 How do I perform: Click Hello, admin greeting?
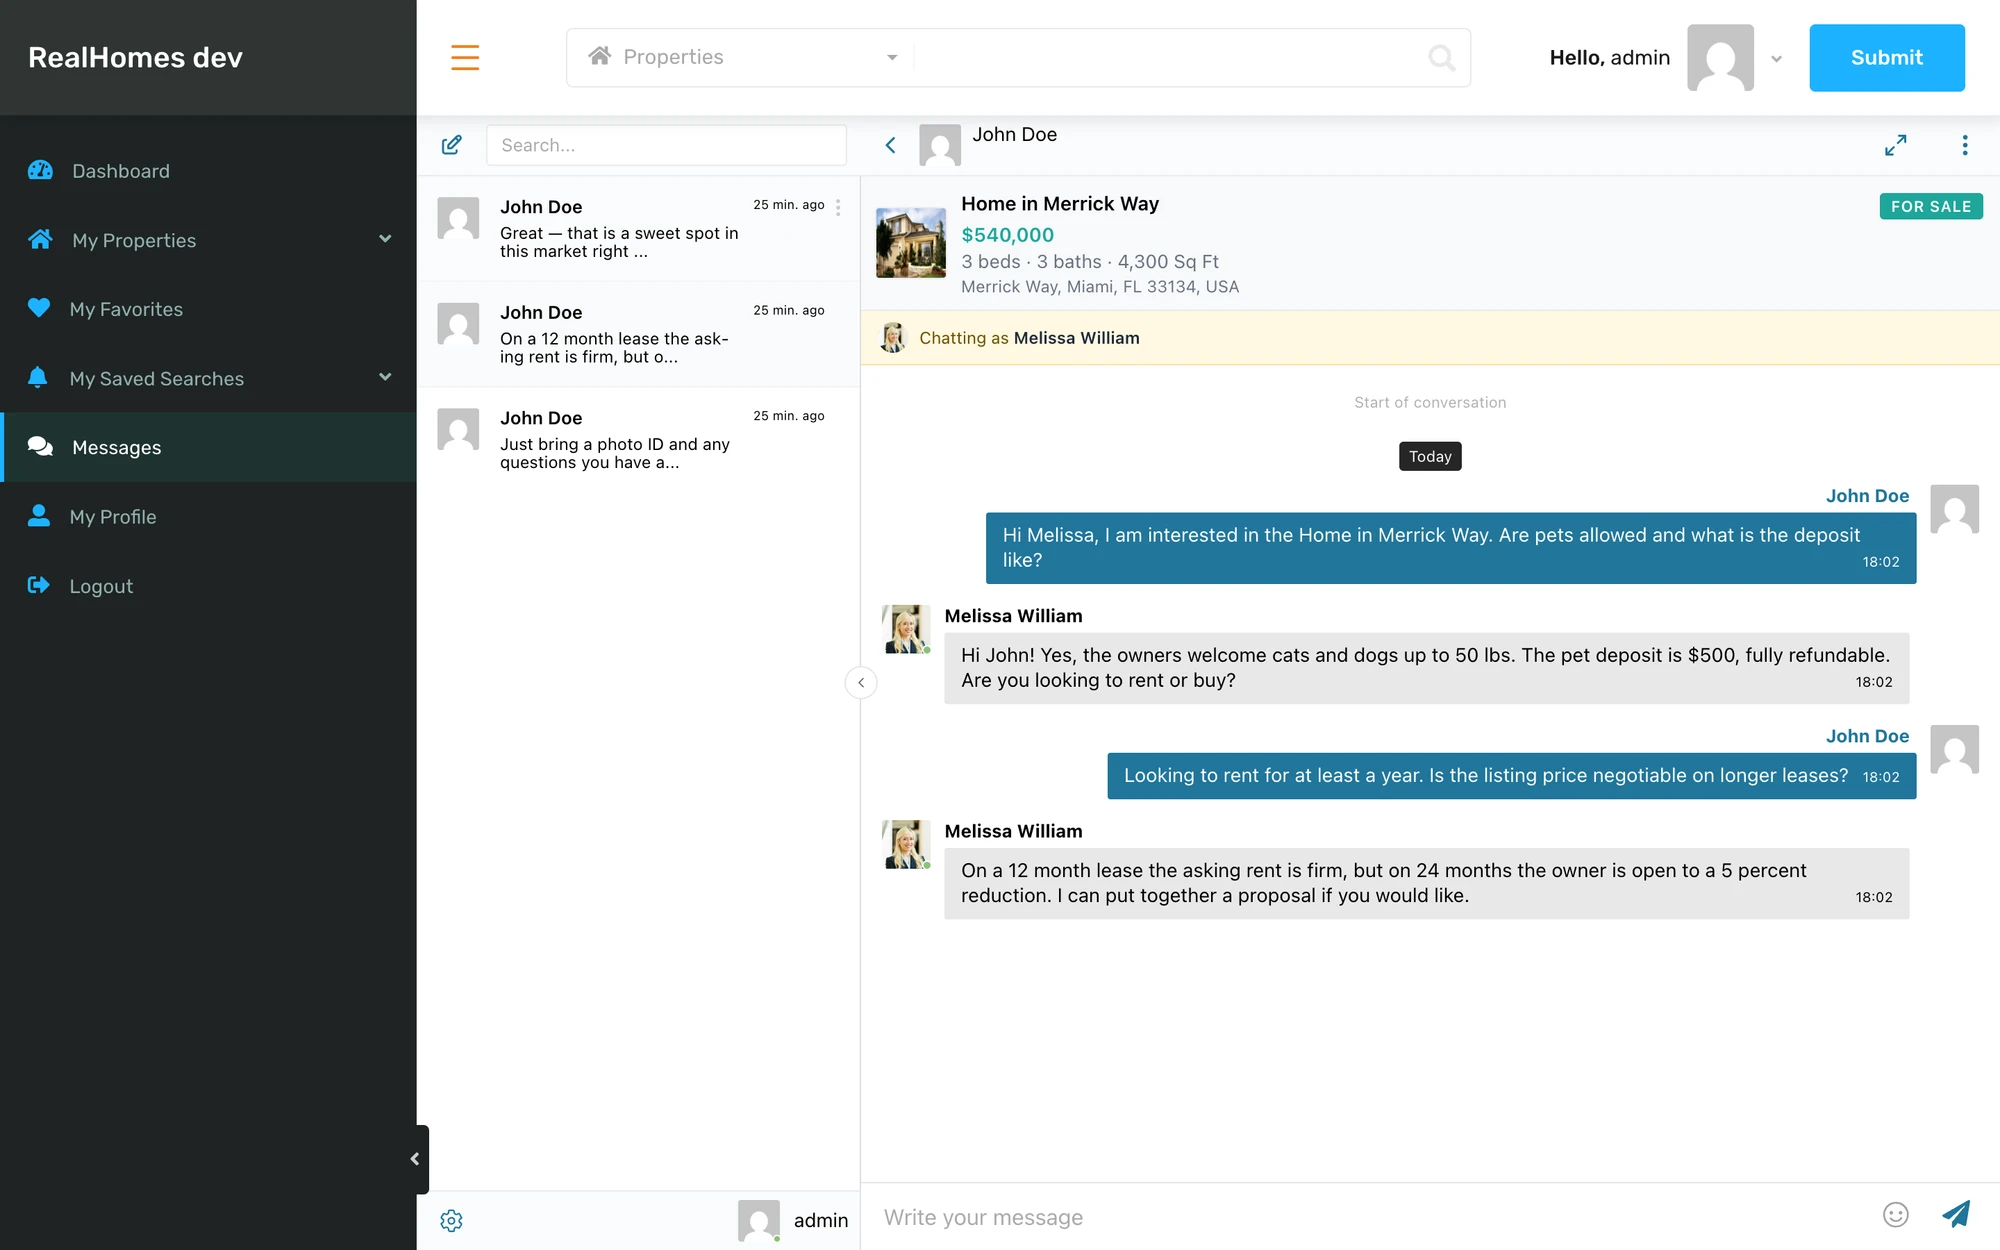[1609, 57]
